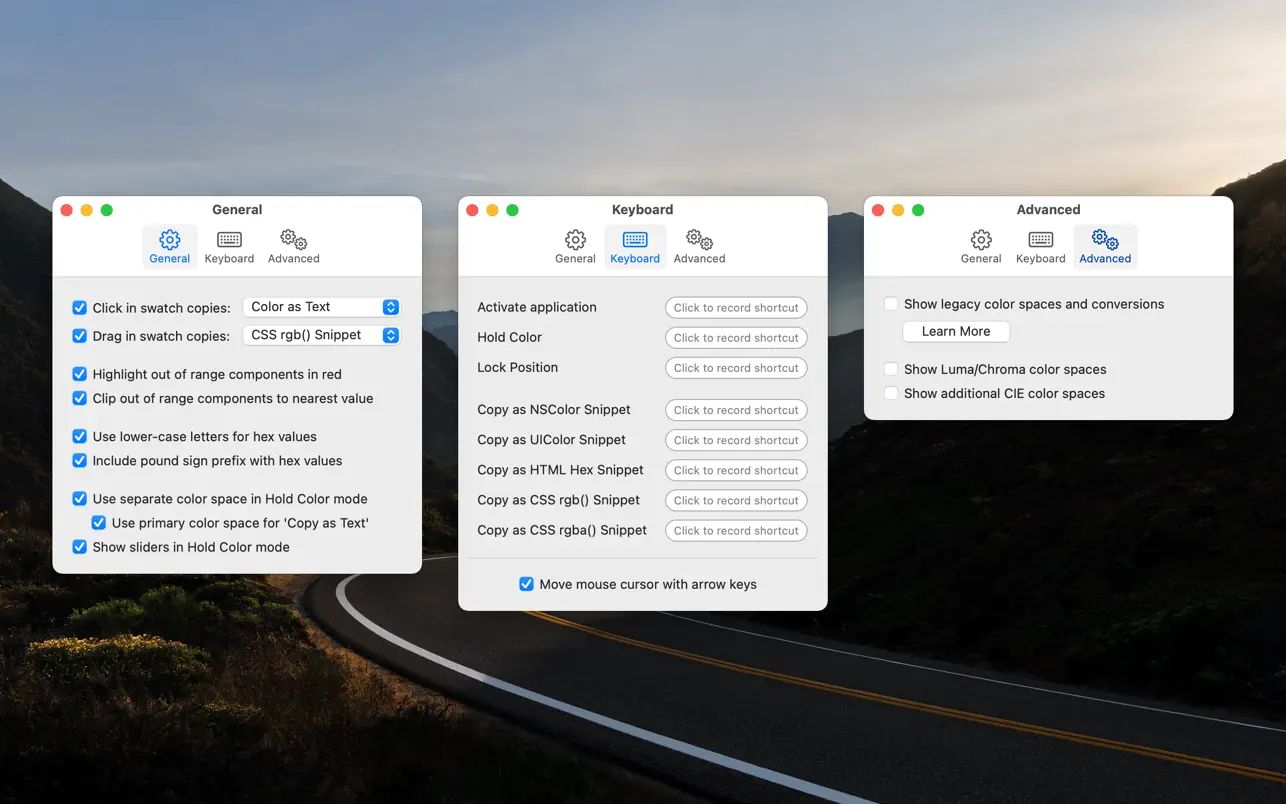Record shortcut for Activate application
This screenshot has height=804, width=1286.
pyautogui.click(x=736, y=308)
